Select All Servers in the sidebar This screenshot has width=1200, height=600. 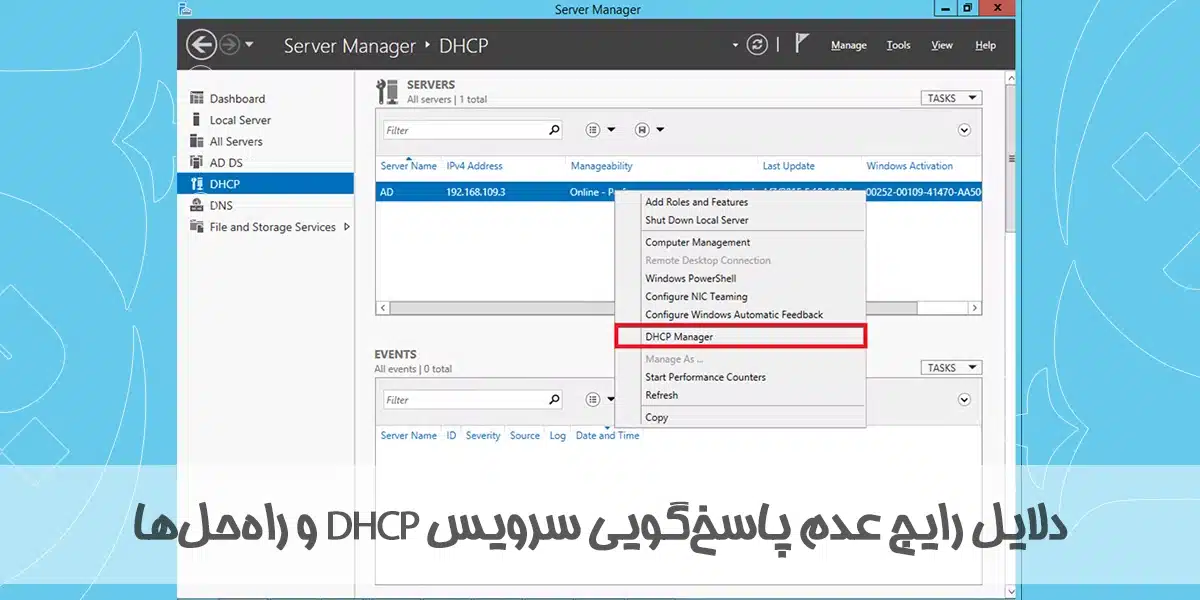click(x=236, y=141)
